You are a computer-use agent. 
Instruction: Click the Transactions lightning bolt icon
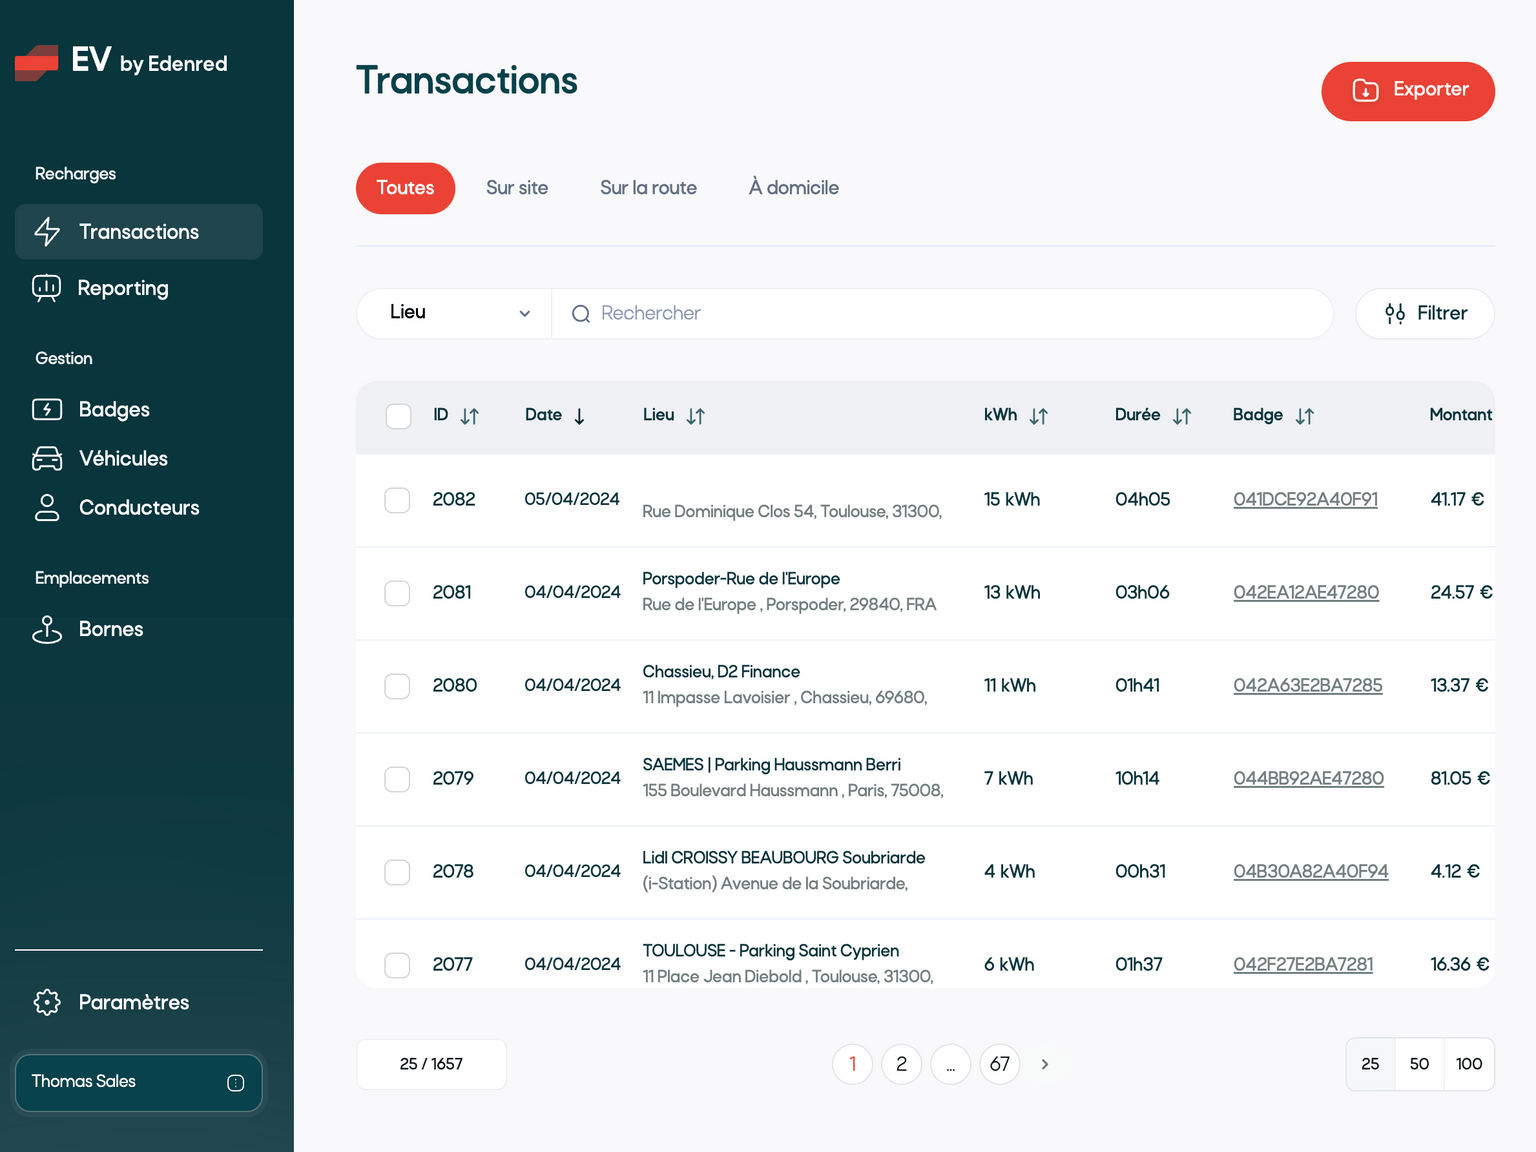[x=47, y=232]
